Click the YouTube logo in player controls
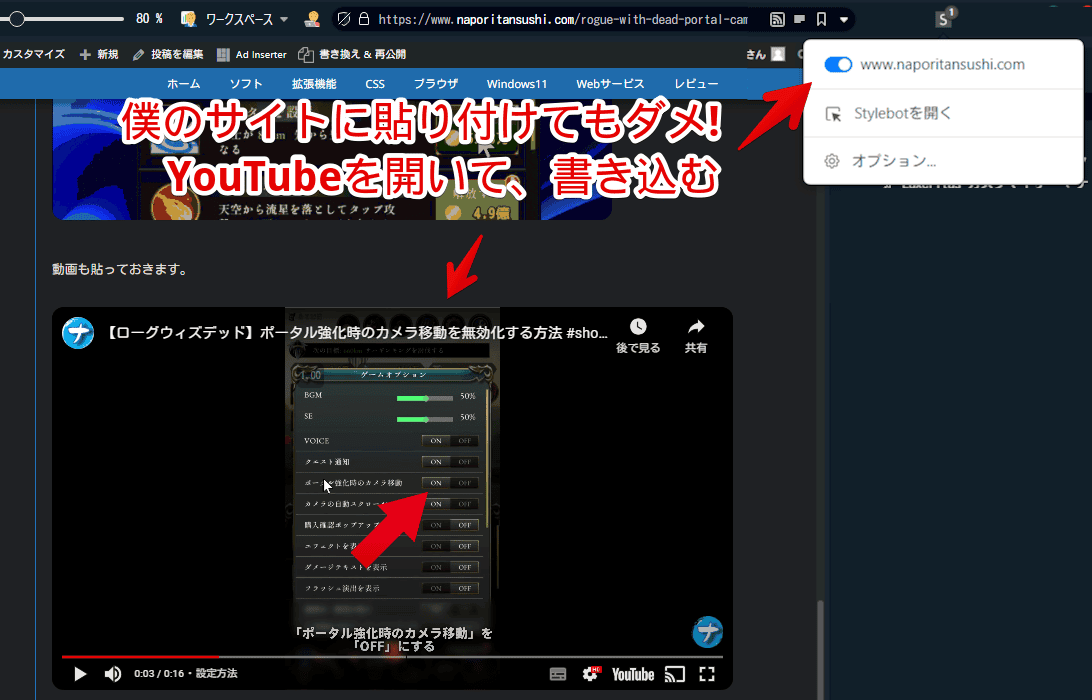The height and width of the screenshot is (700, 1092). [633, 674]
